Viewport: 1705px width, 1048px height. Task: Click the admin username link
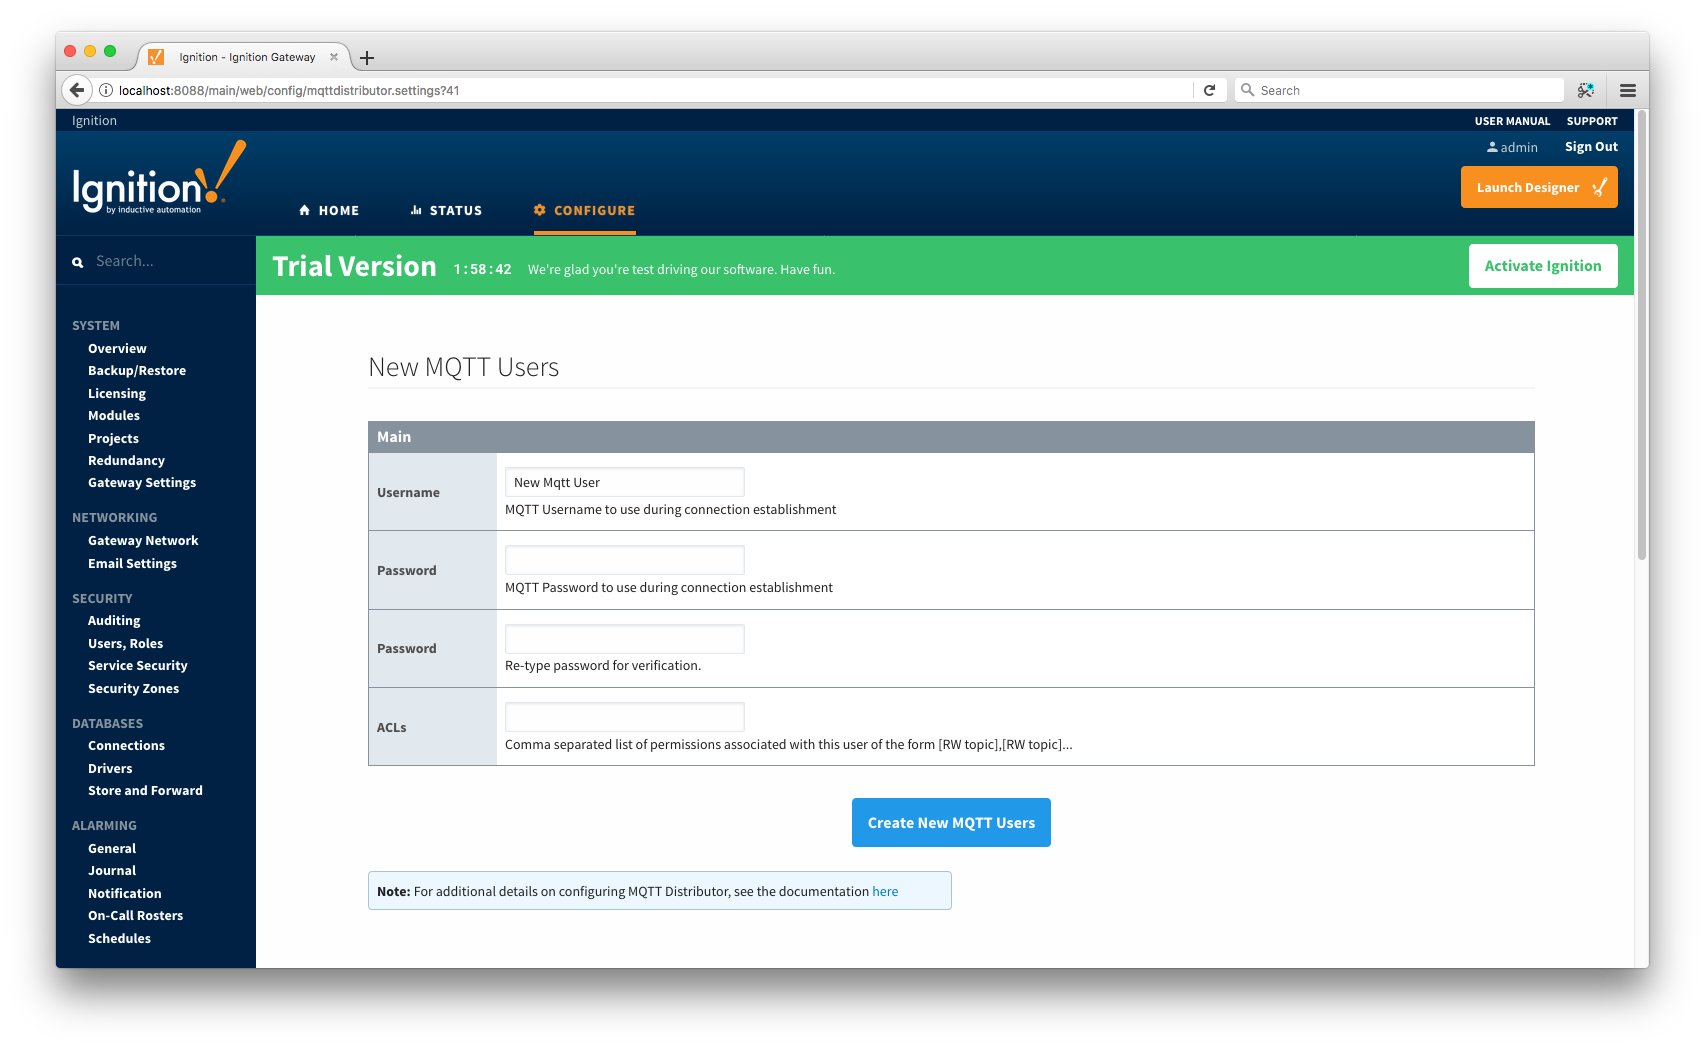[x=1519, y=147]
